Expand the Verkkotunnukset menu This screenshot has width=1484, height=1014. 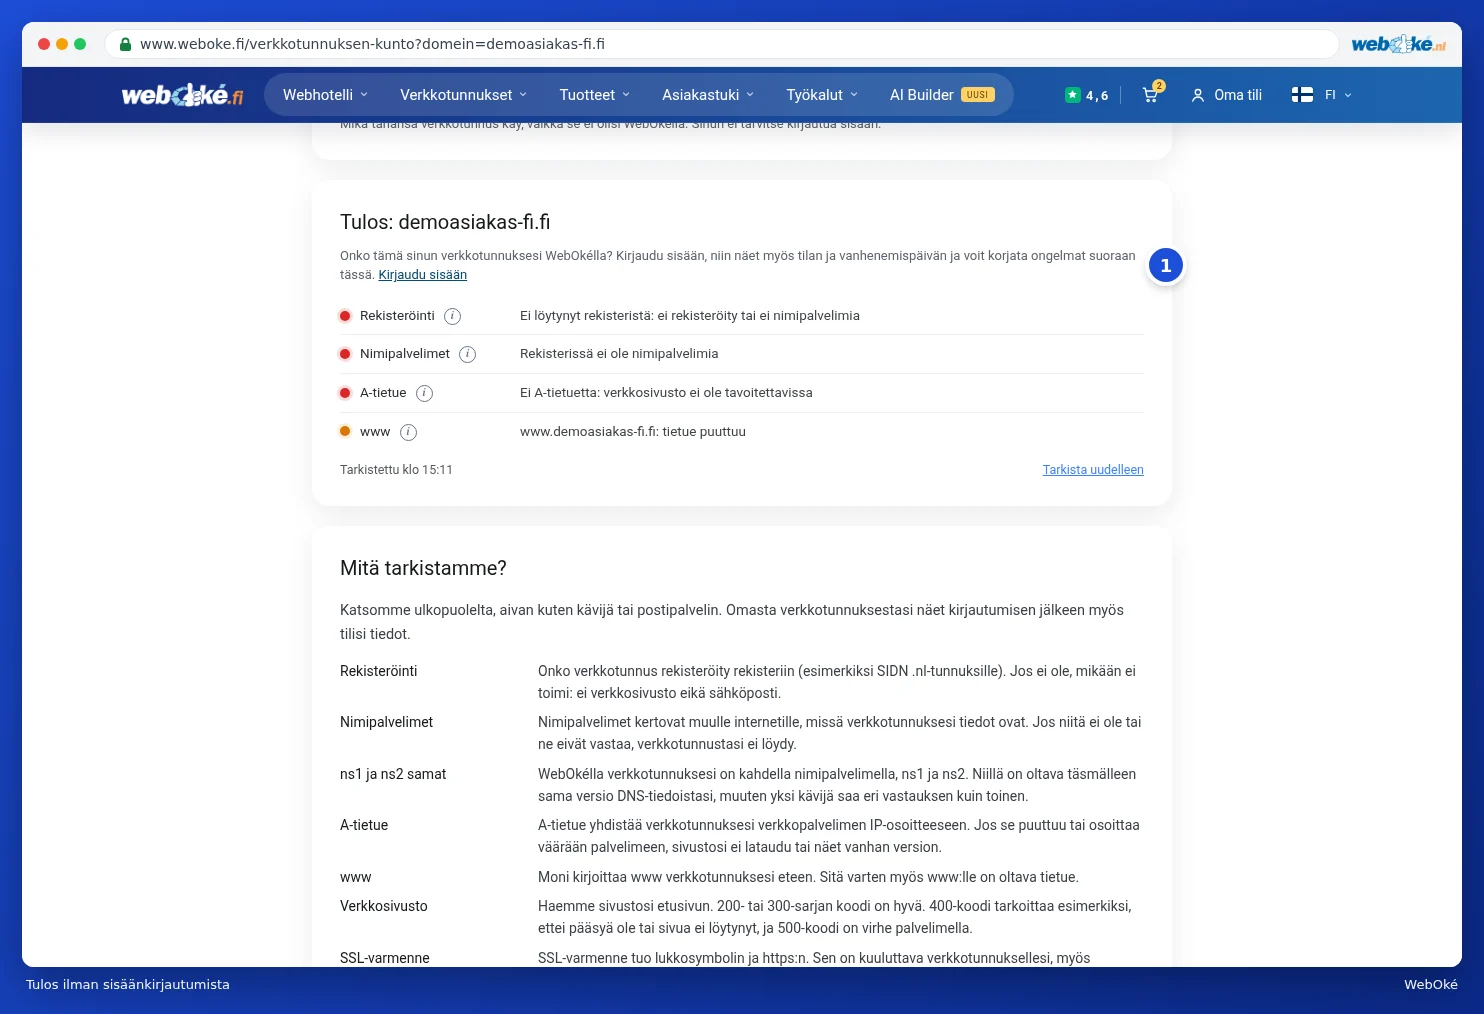click(x=463, y=95)
